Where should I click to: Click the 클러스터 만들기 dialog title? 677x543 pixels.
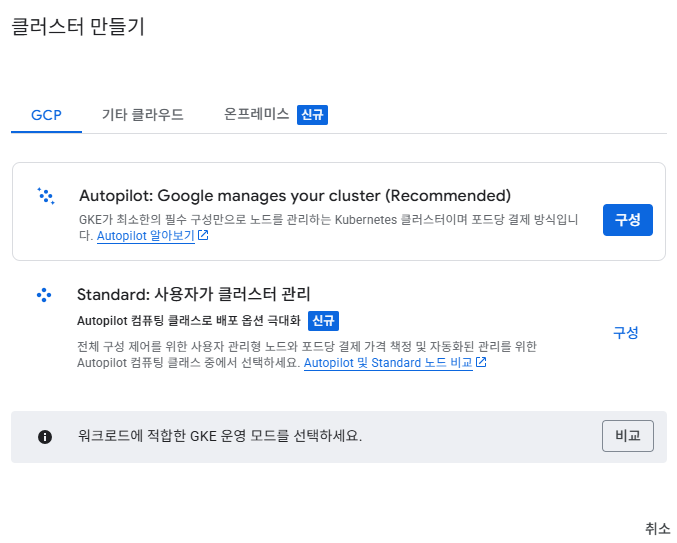click(78, 26)
